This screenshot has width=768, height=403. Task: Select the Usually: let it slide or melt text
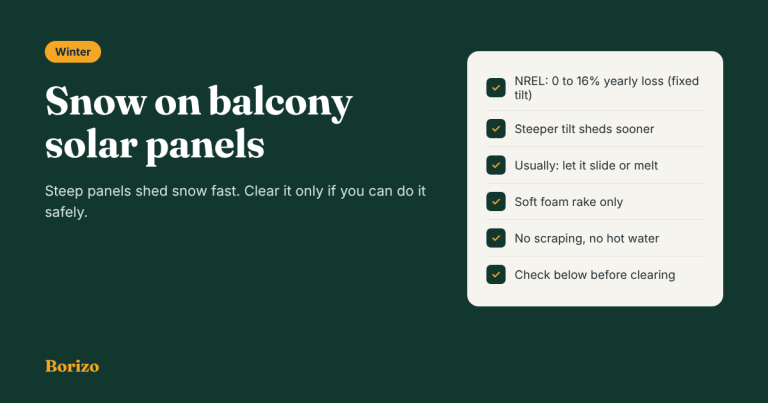click(x=586, y=166)
